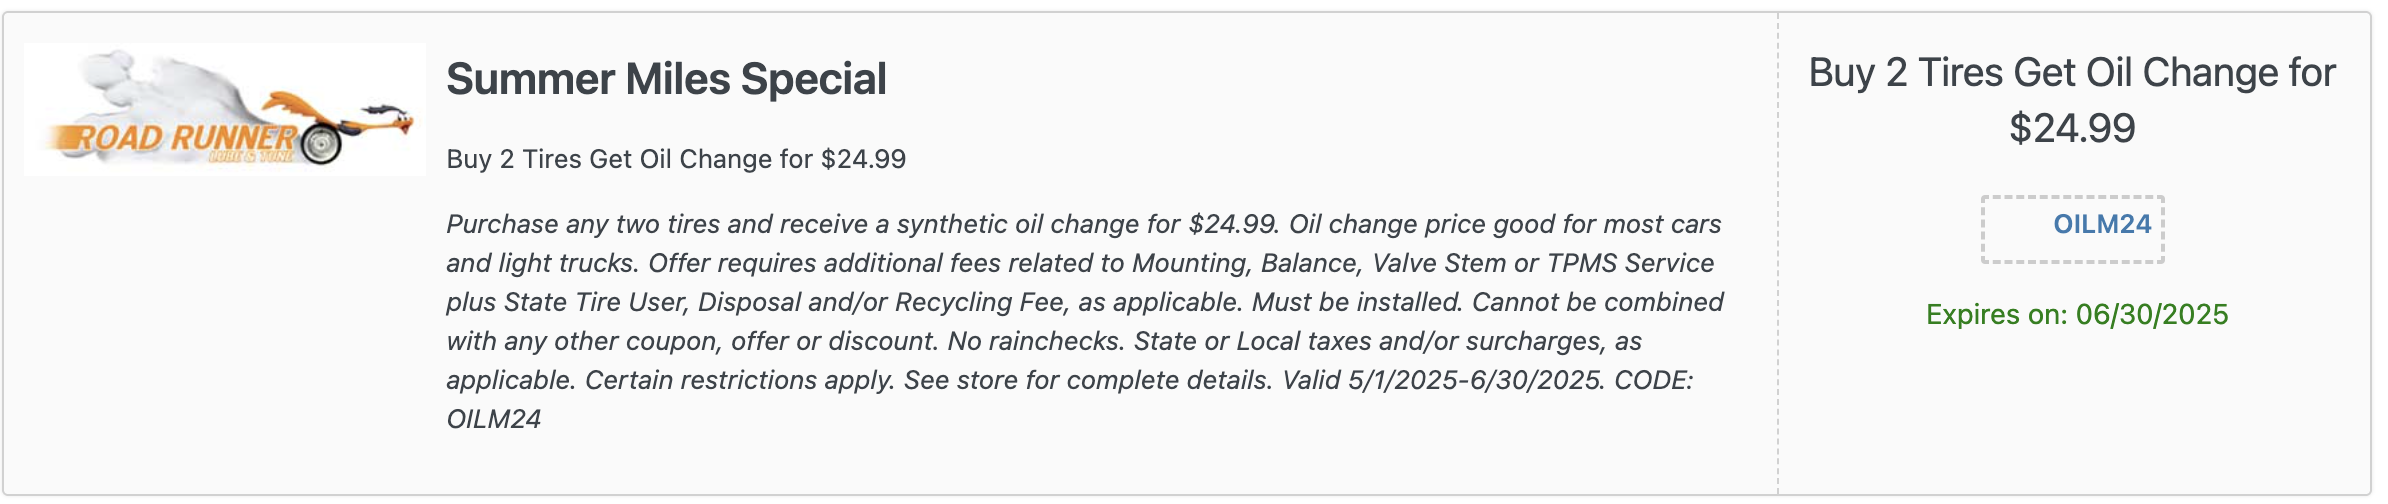Click 'Mounting, Balance, Valve Stem' fee text

click(x=1319, y=263)
